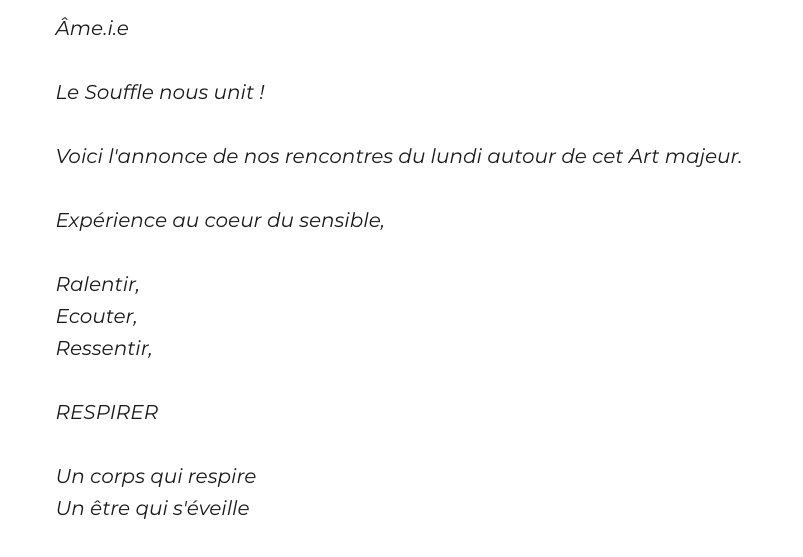Click the word "être"
Screen dimensions: 803x557
click(110, 509)
